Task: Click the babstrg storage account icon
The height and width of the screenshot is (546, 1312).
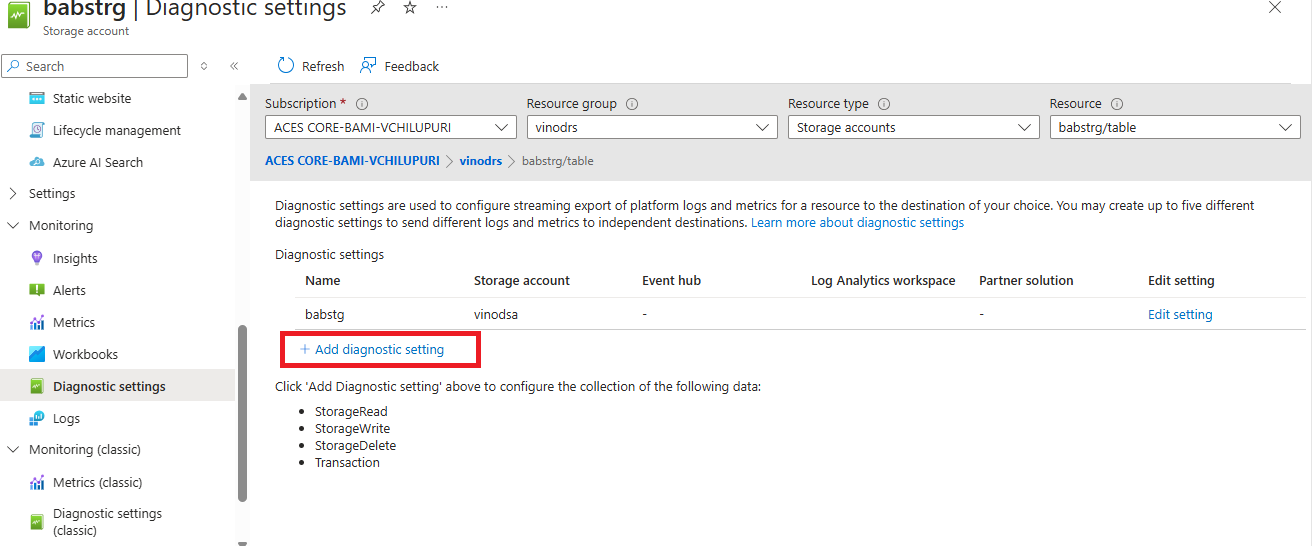Action: [x=20, y=17]
